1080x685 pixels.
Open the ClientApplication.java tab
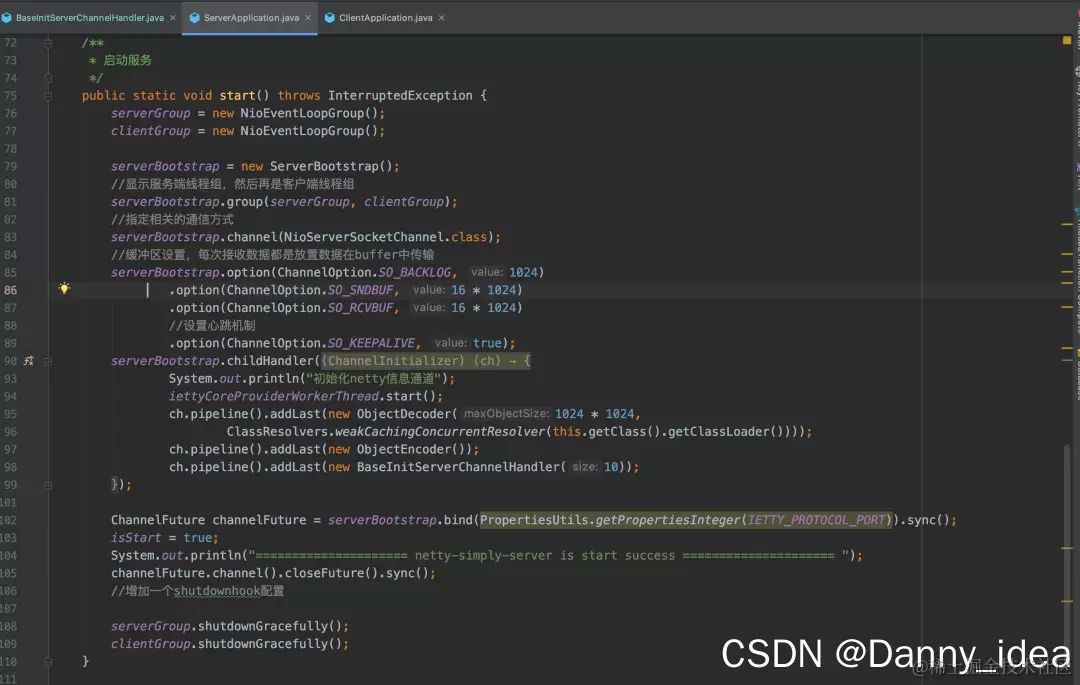385,18
